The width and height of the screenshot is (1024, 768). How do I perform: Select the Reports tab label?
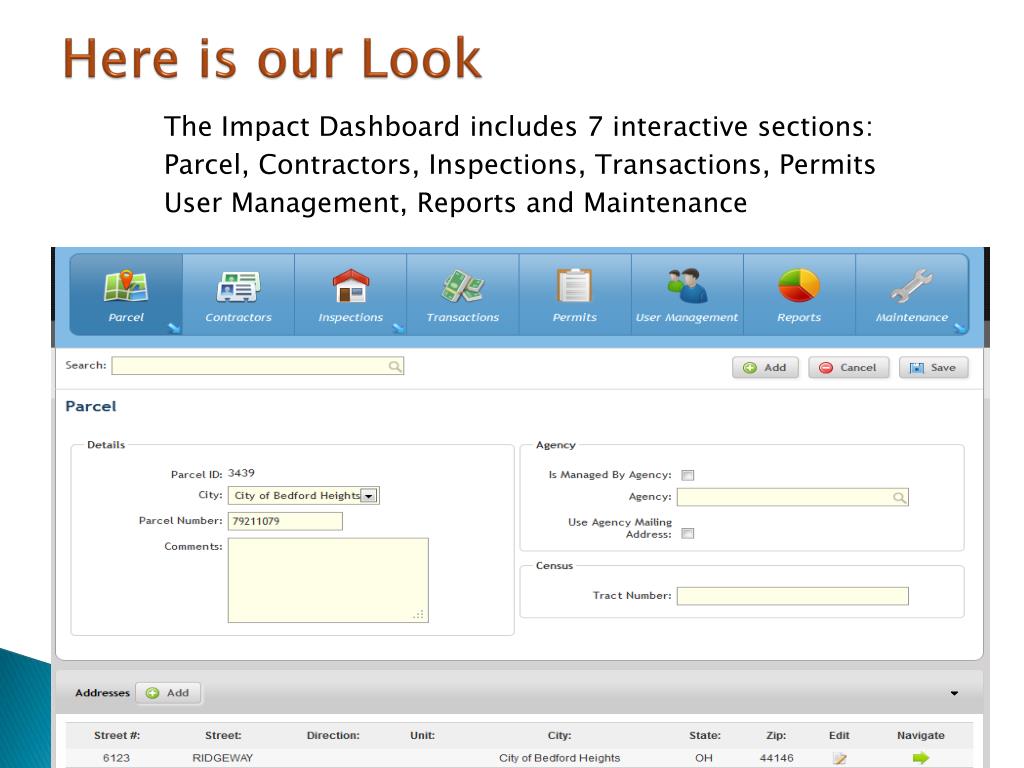pos(799,317)
